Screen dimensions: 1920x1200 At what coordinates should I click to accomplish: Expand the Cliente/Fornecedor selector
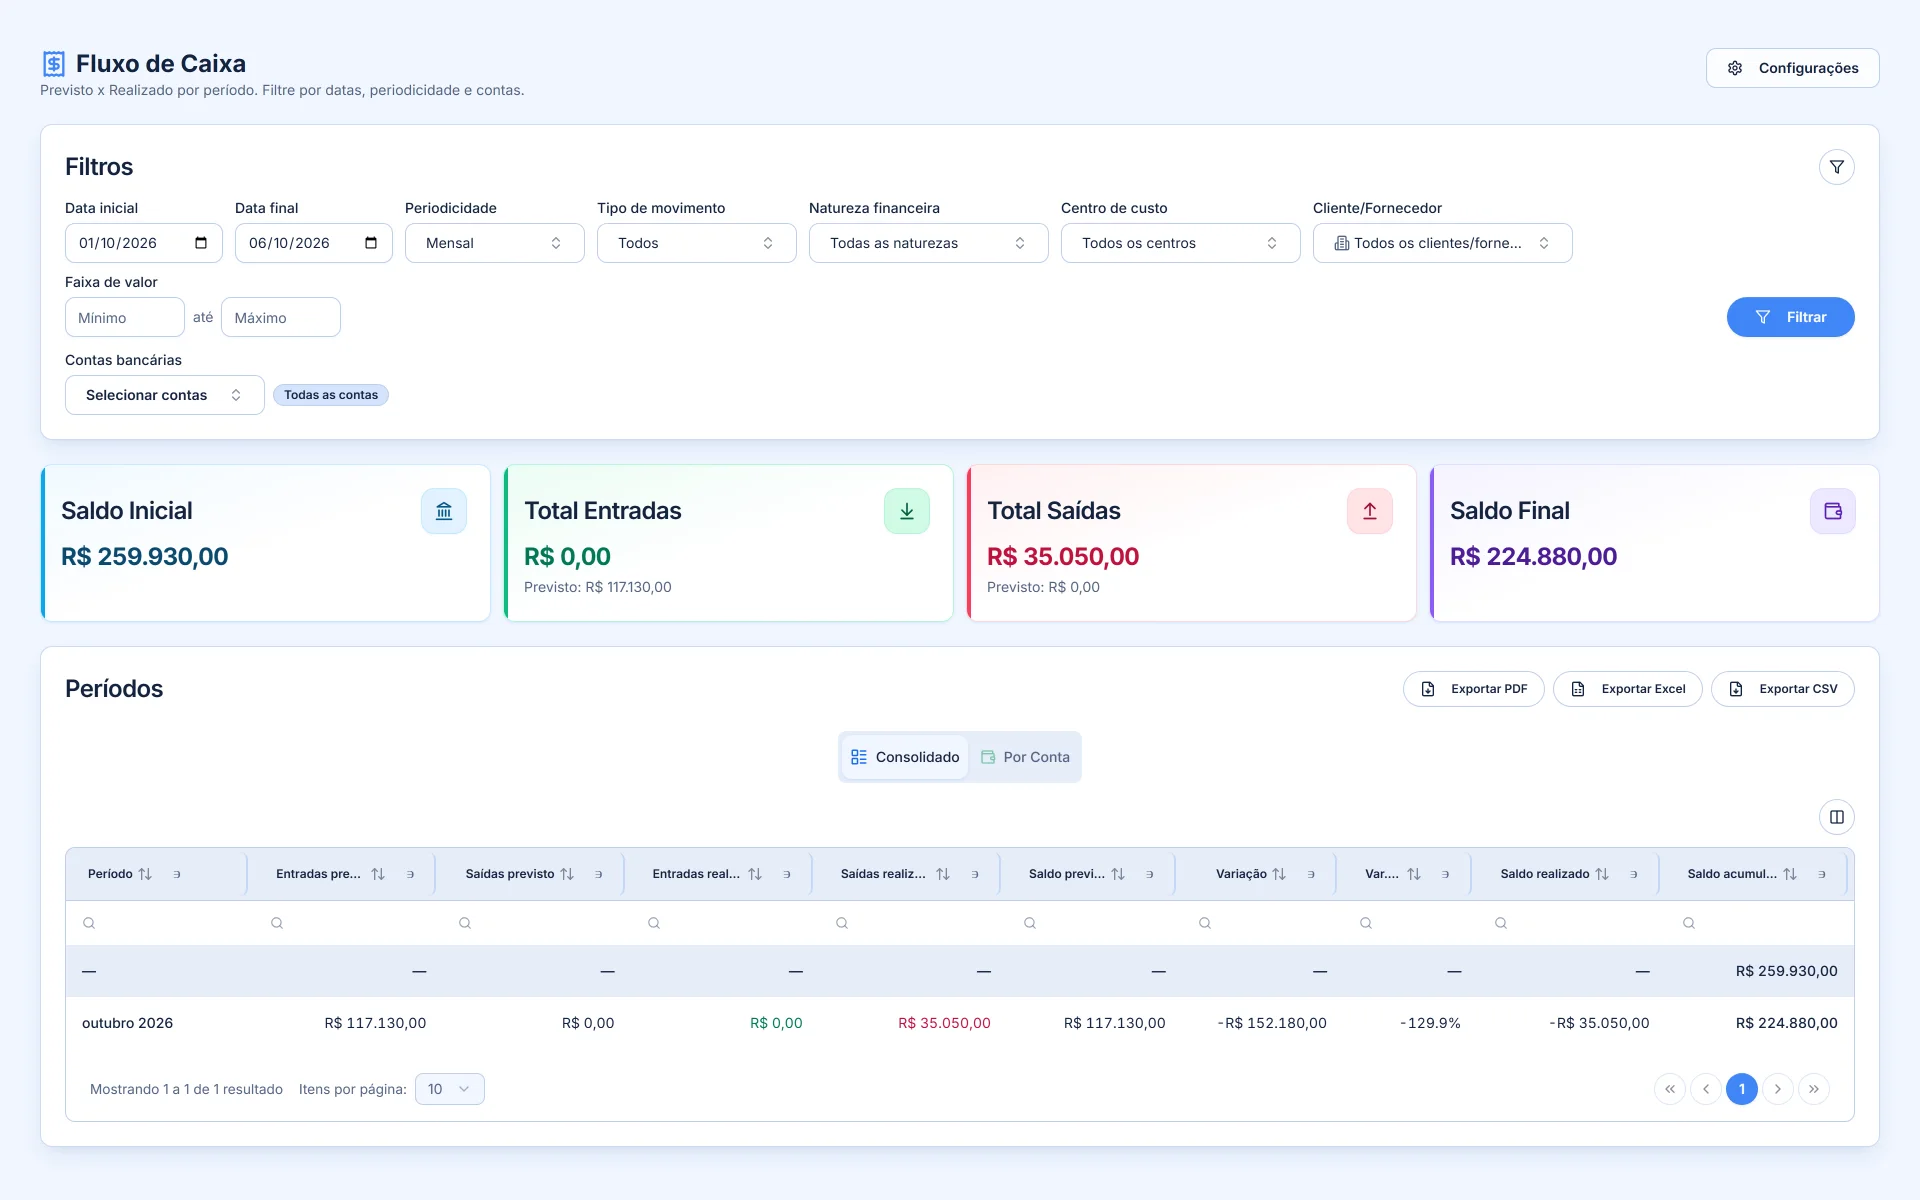tap(1442, 243)
